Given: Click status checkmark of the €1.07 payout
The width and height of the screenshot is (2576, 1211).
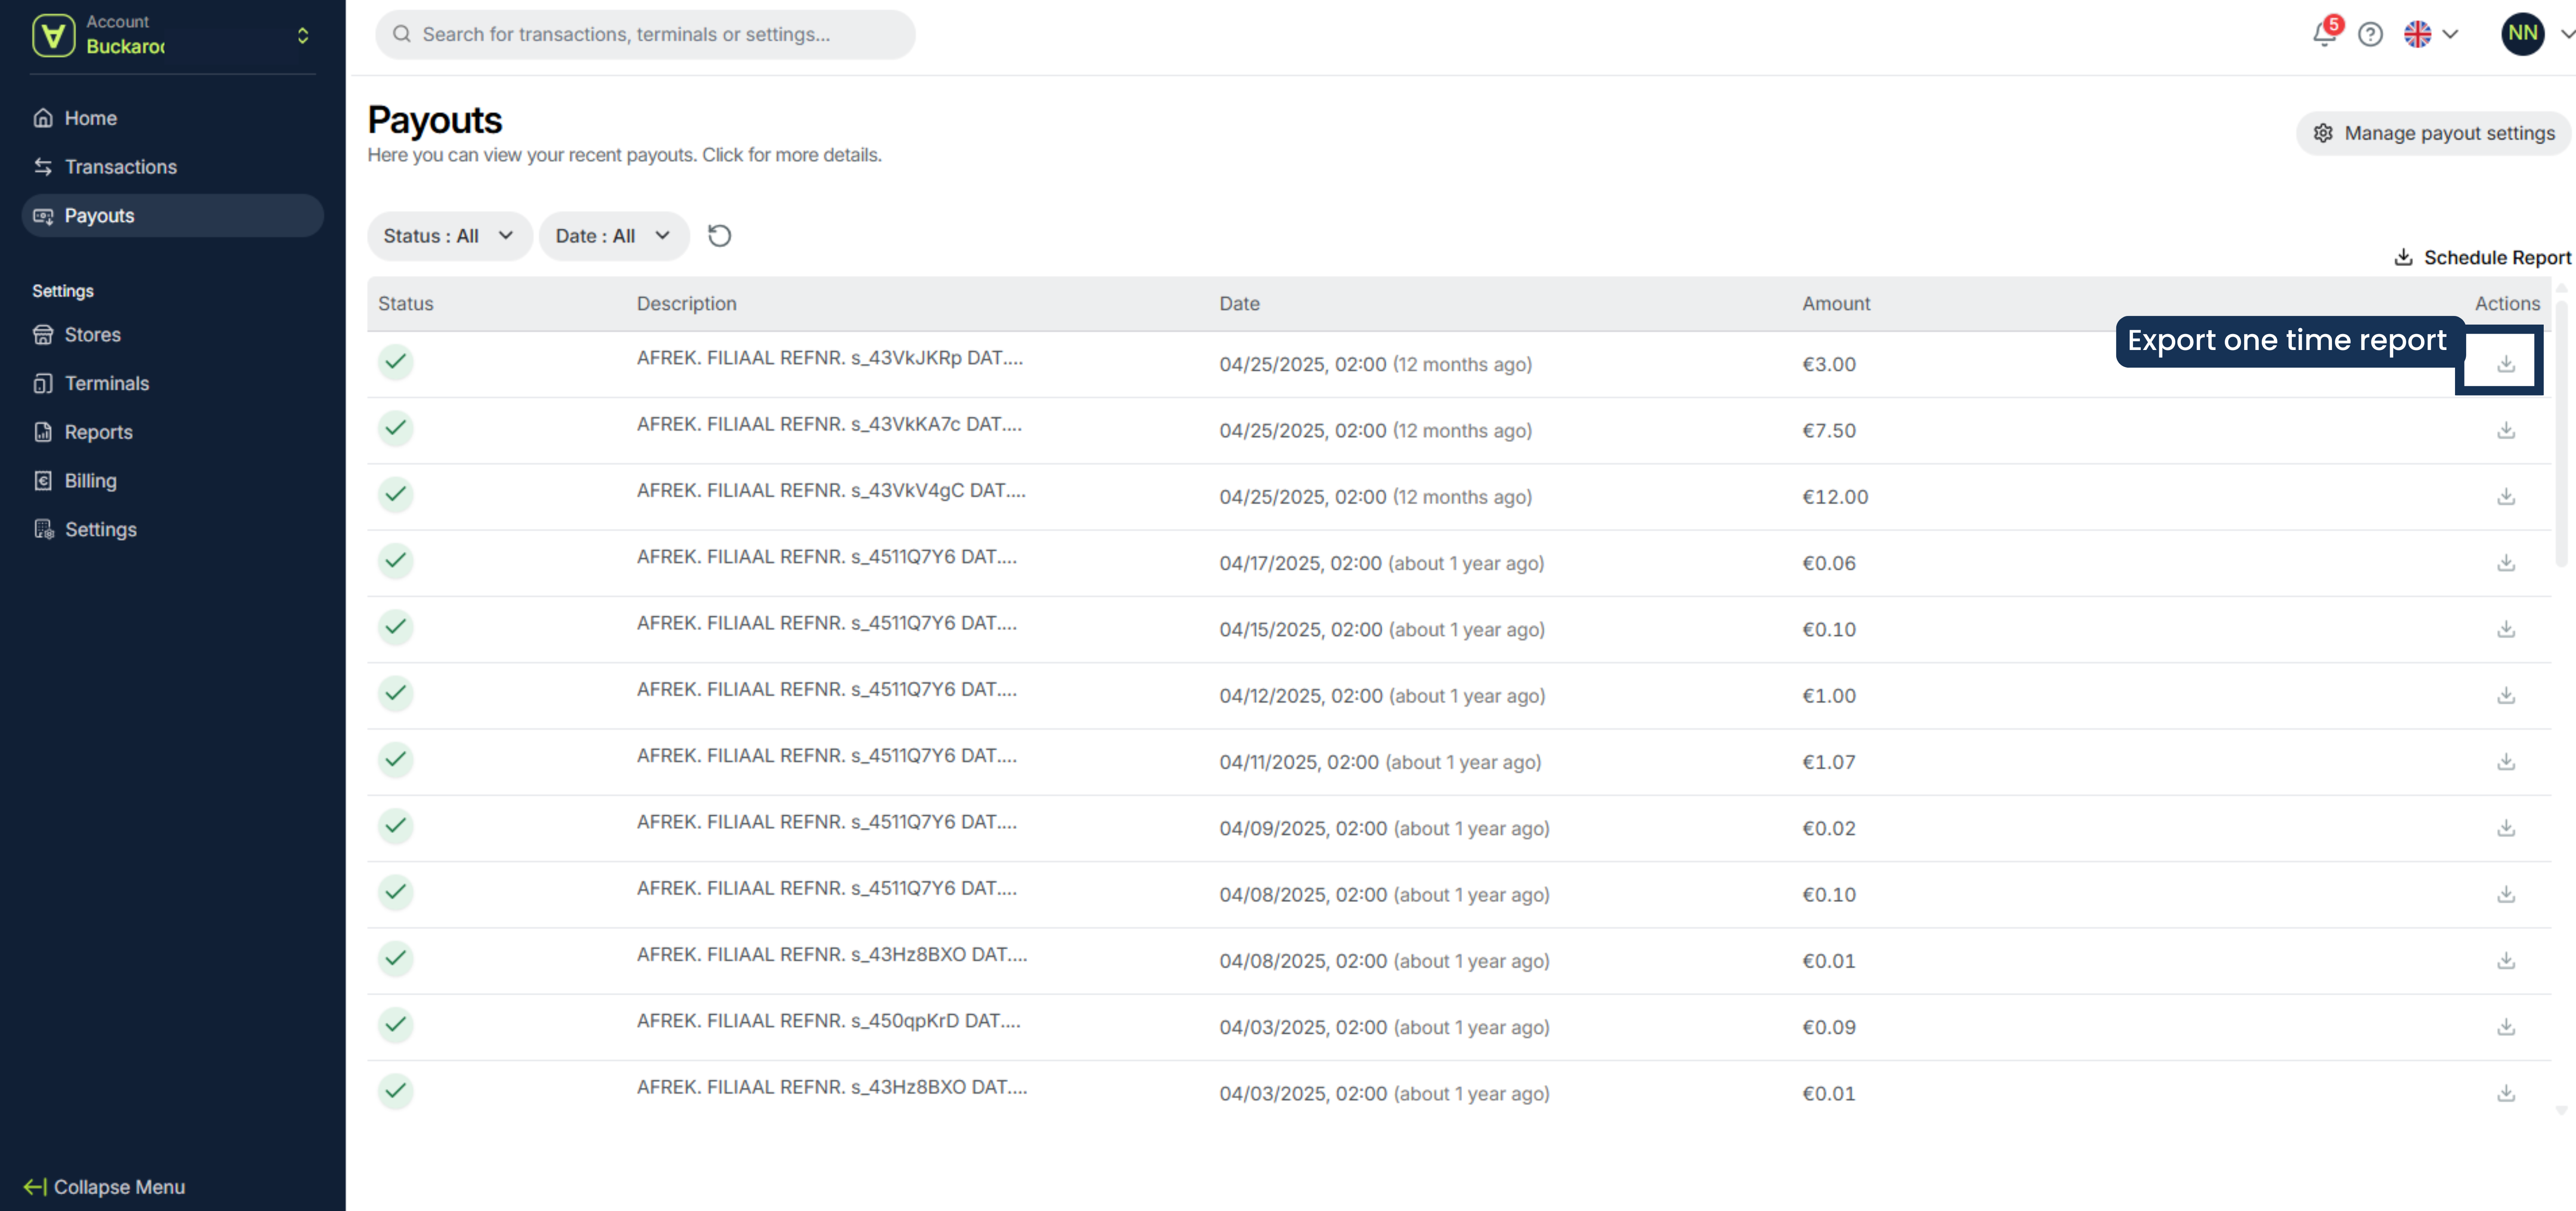Looking at the screenshot, I should (x=396, y=759).
